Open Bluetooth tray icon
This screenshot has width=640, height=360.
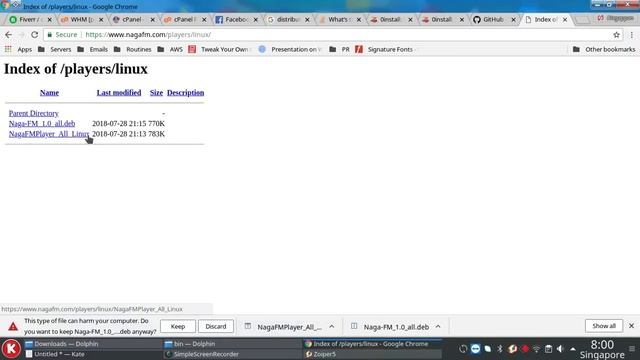pos(500,349)
